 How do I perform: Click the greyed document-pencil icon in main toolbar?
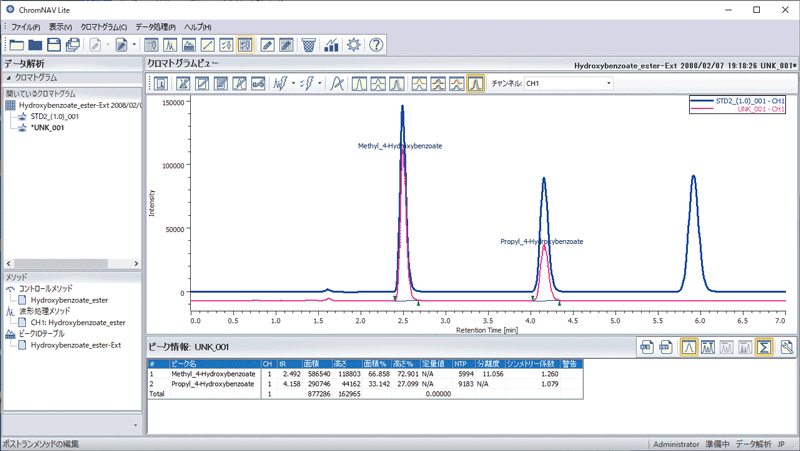(95, 45)
